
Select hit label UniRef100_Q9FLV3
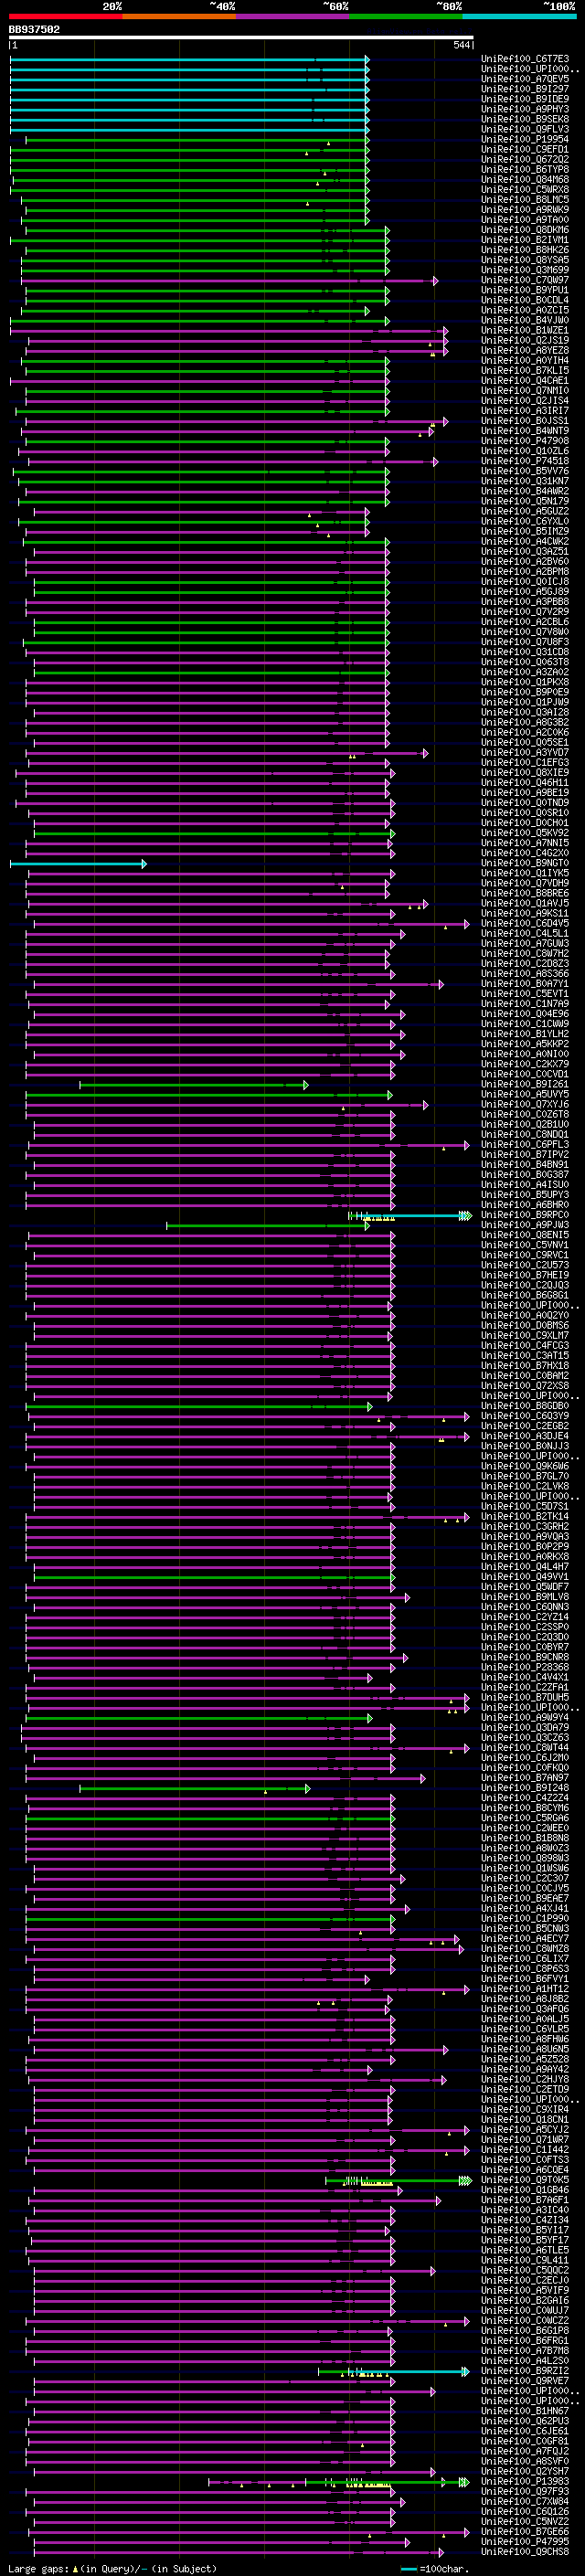(x=525, y=129)
